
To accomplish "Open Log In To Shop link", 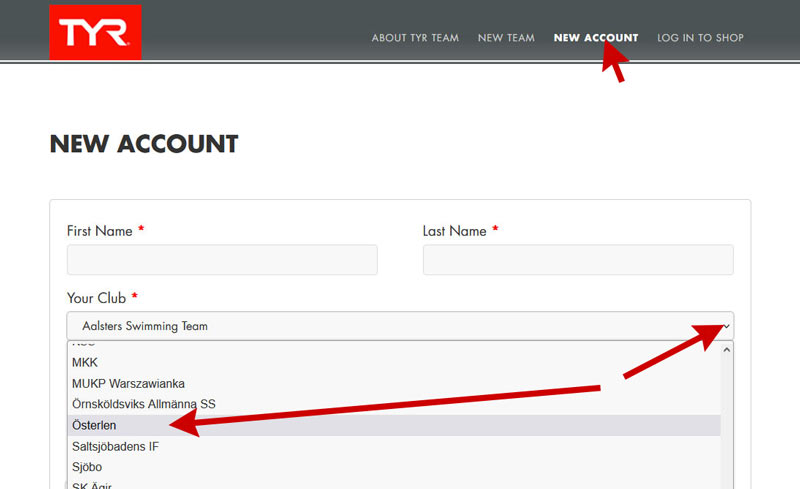I will point(700,38).
